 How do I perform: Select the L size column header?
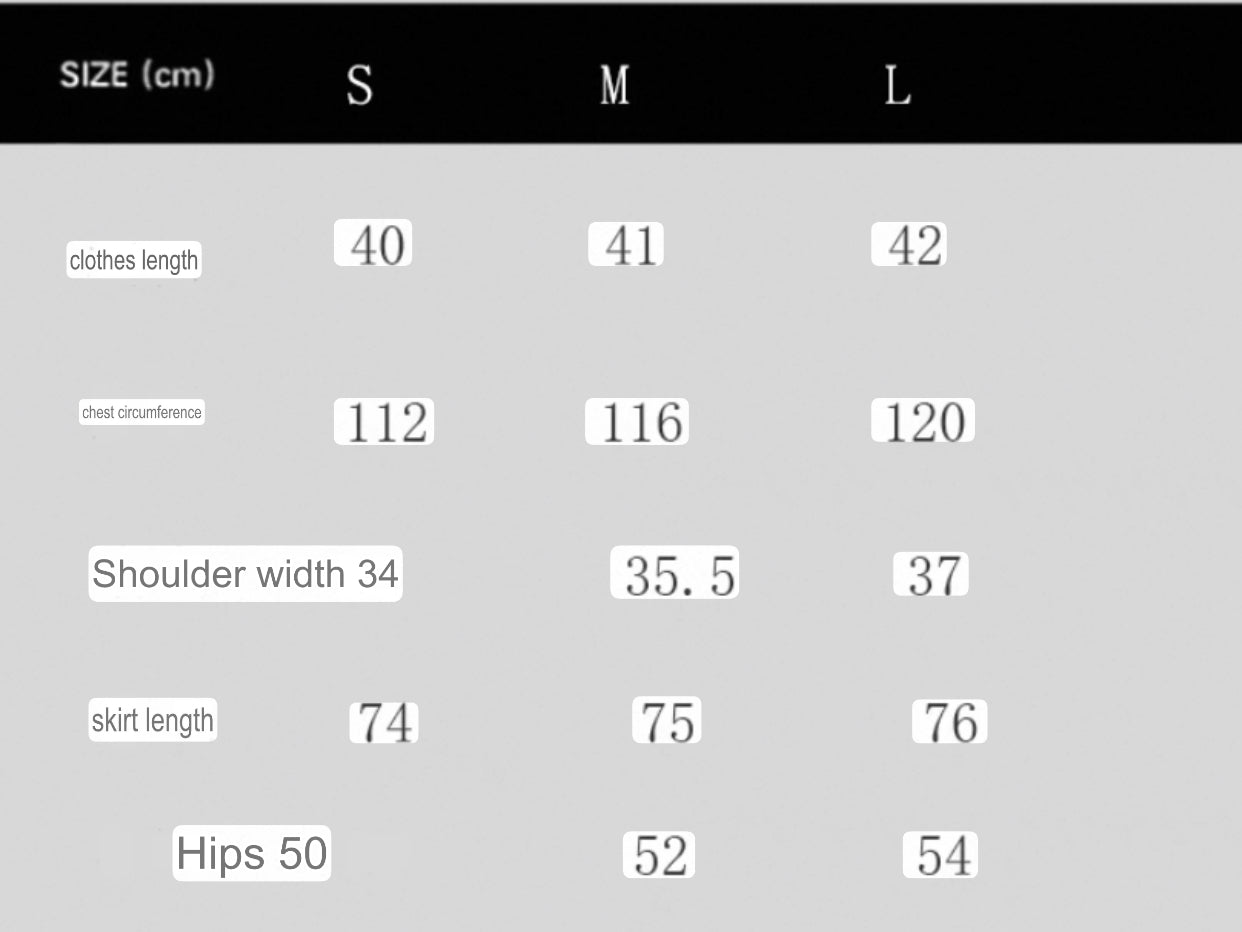coord(897,86)
